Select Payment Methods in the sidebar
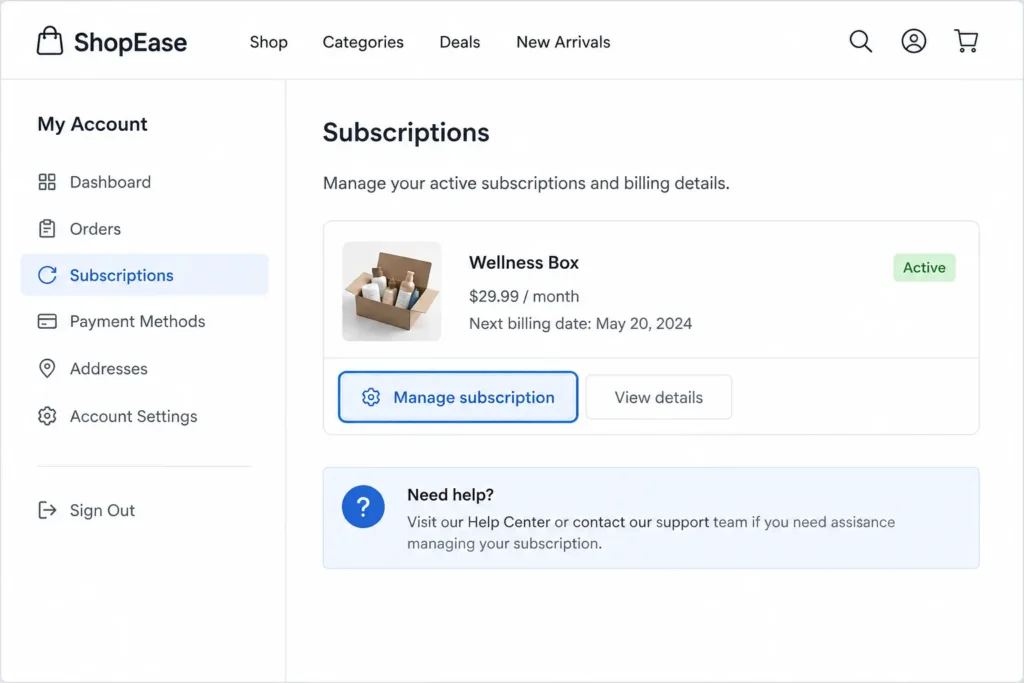This screenshot has height=683, width=1024. (x=144, y=321)
